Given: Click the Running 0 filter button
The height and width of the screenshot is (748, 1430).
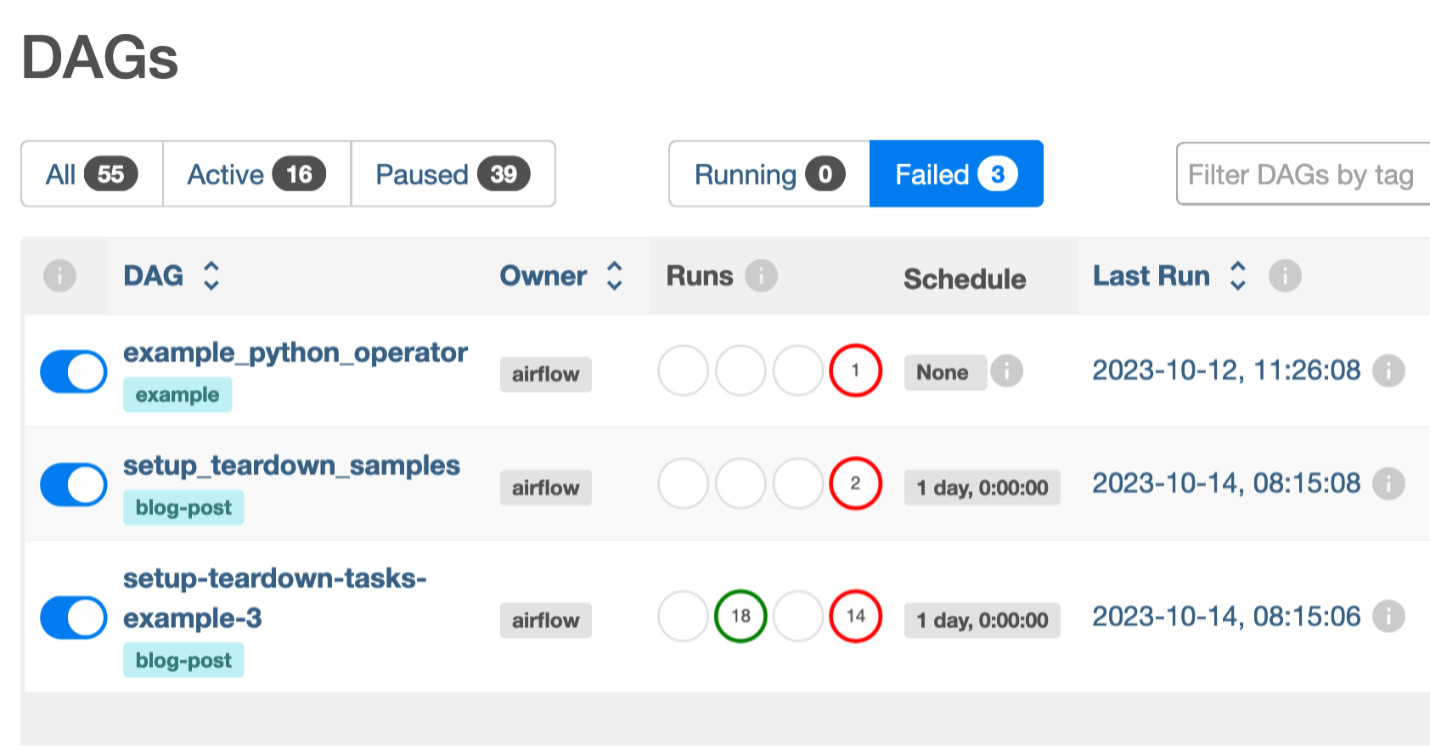Looking at the screenshot, I should (x=769, y=174).
